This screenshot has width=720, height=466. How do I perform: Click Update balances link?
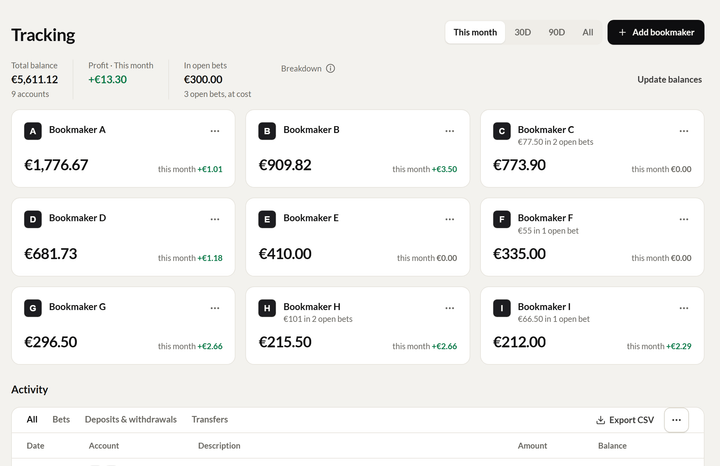pyautogui.click(x=669, y=79)
